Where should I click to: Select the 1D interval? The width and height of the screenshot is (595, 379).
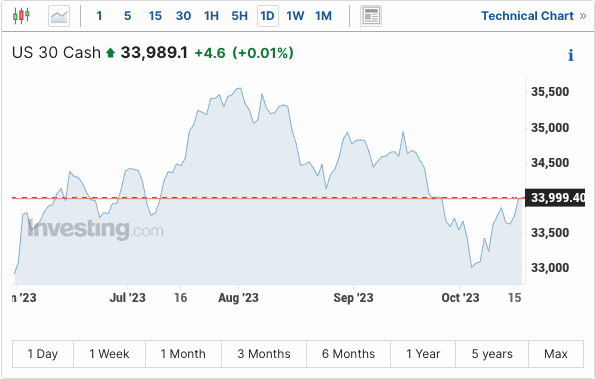coord(268,16)
